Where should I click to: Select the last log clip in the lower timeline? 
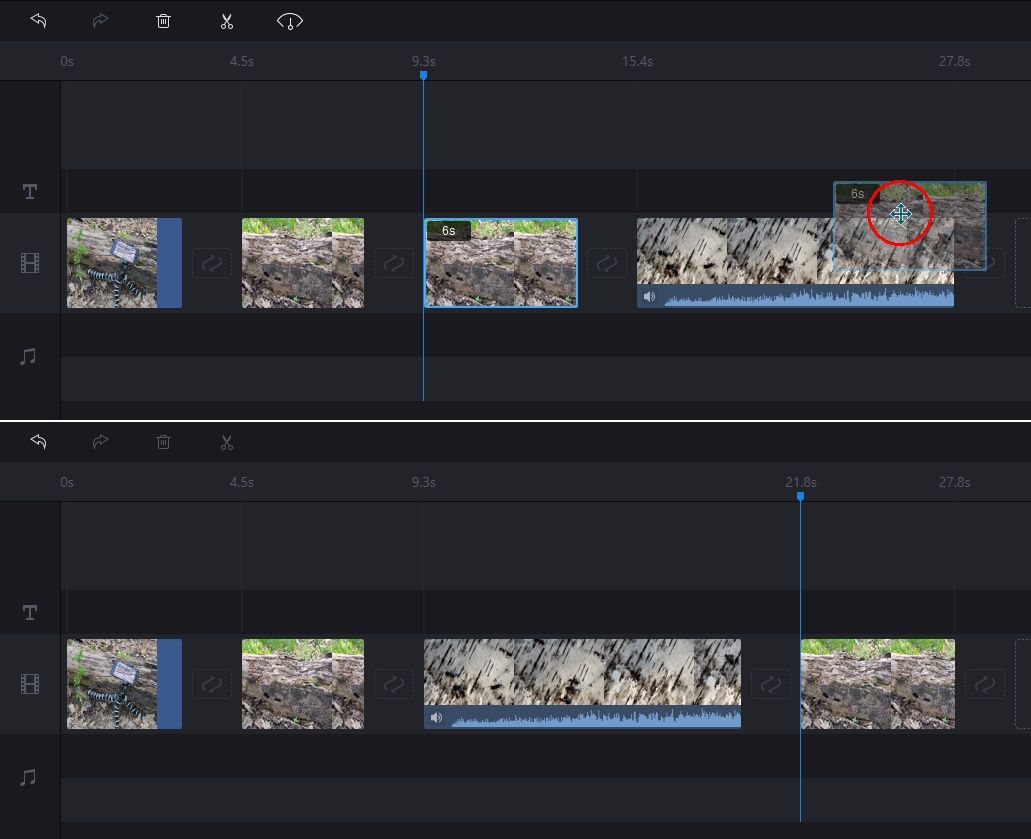coord(878,684)
